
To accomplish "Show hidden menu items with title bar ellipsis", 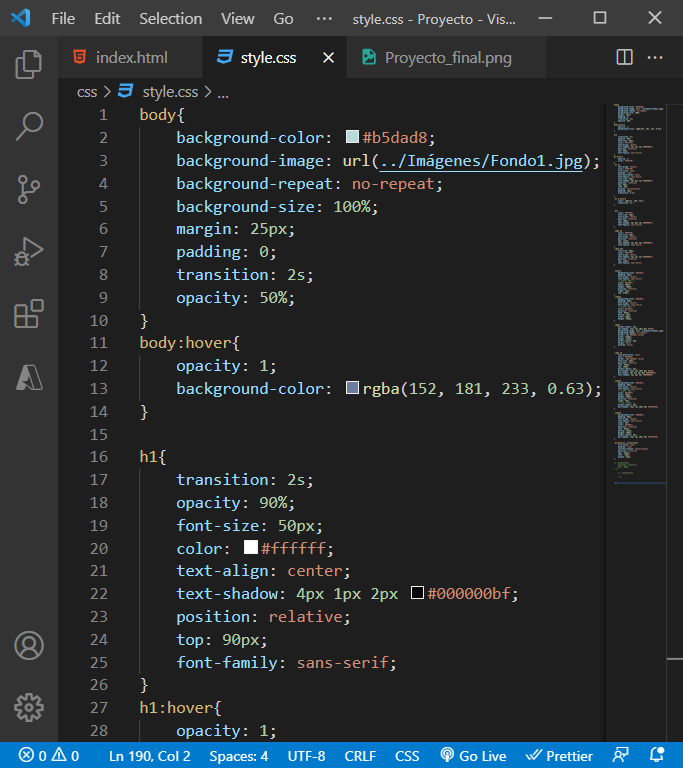I will 324,19.
